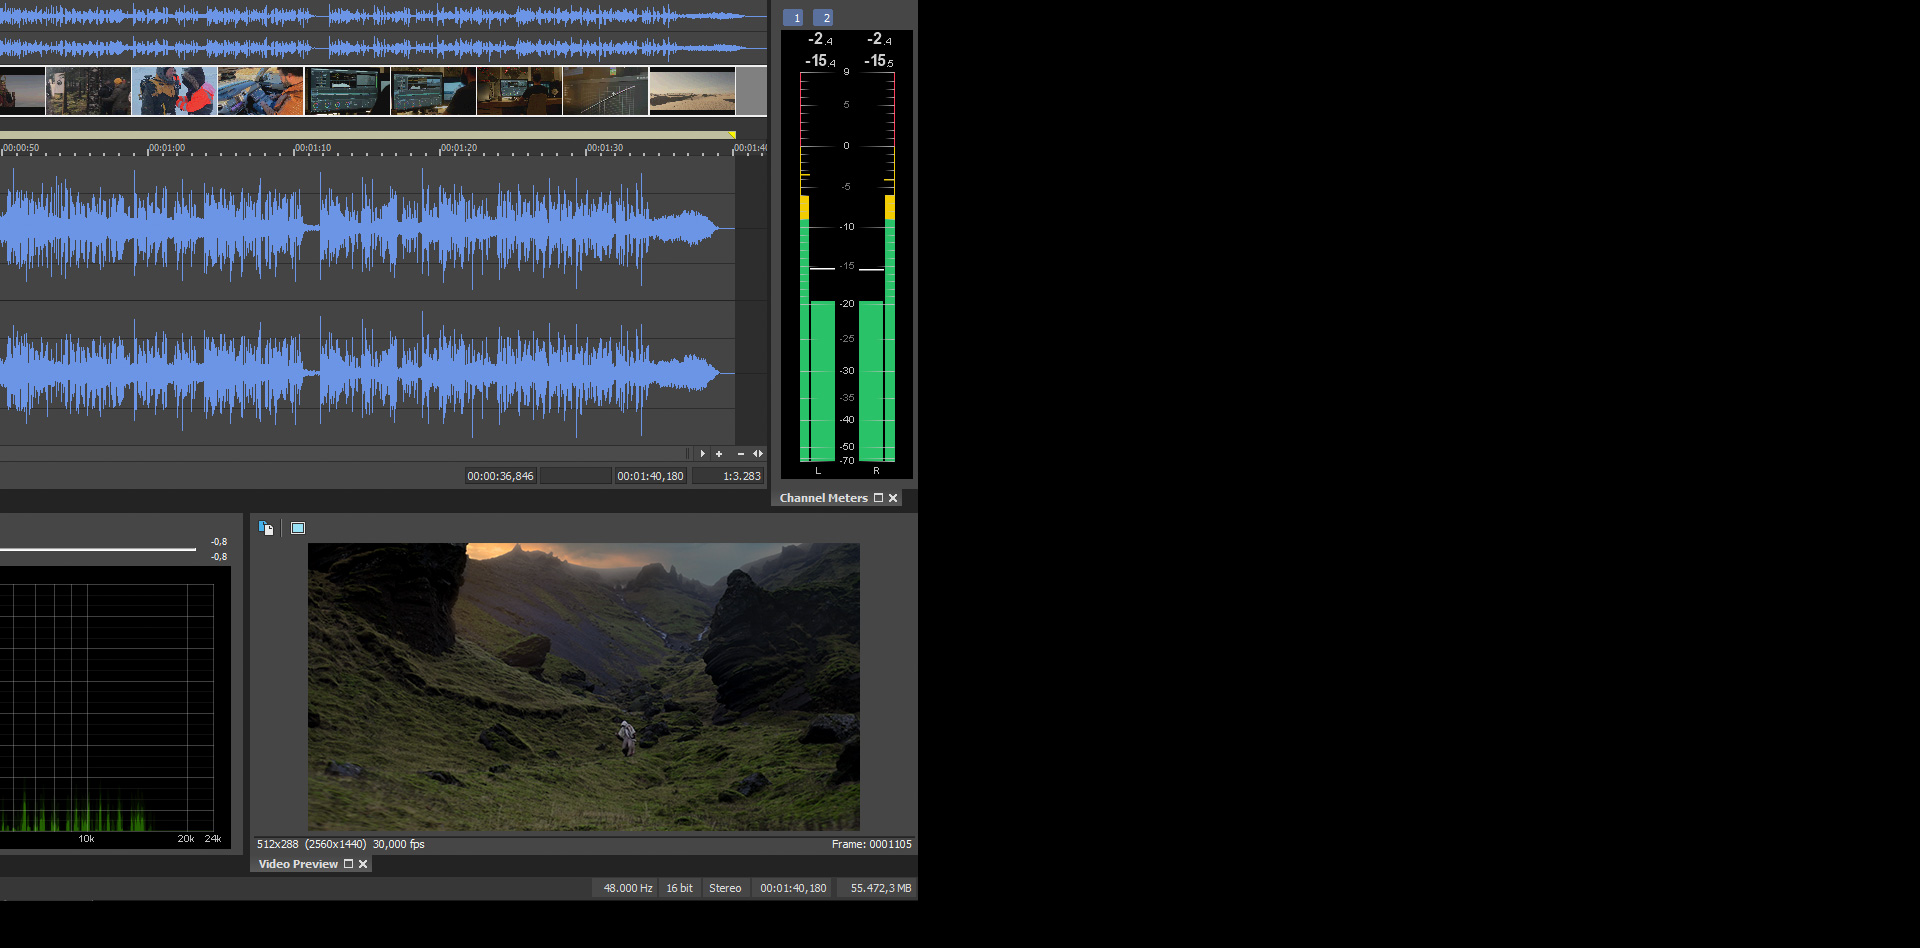
Task: Maximize the Channel Meters panel
Action: coord(878,498)
